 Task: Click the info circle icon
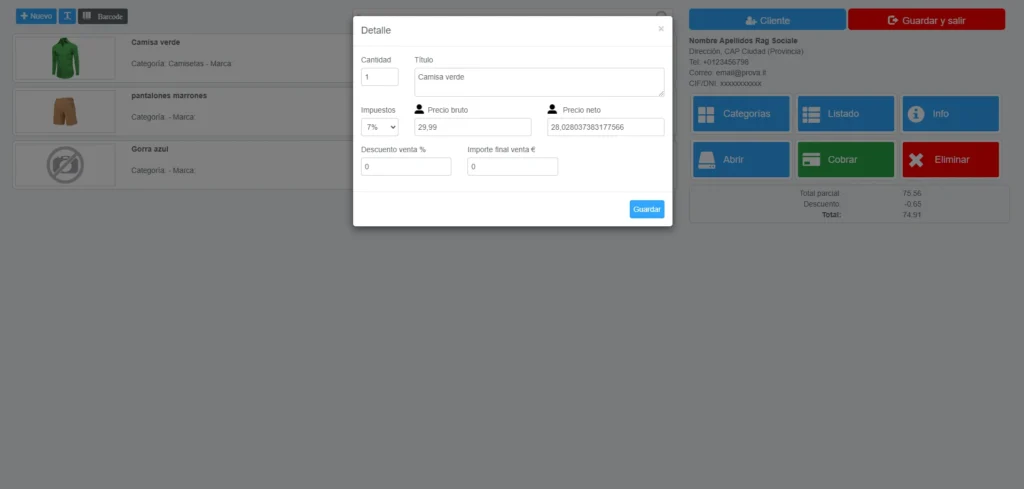pyautogui.click(x=916, y=114)
